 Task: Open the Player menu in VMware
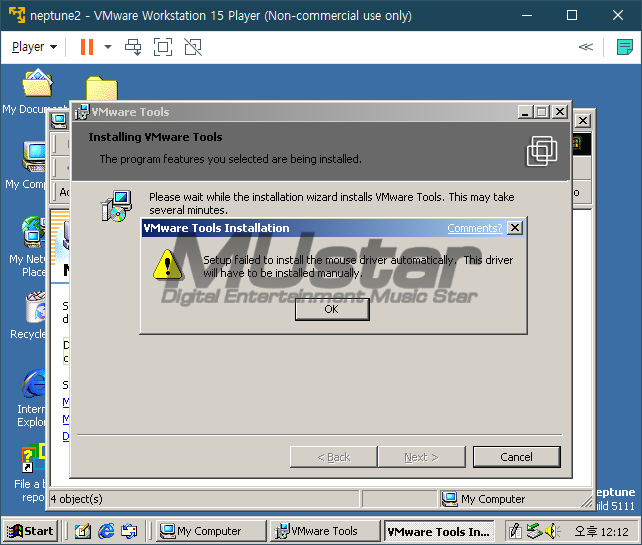tap(34, 47)
